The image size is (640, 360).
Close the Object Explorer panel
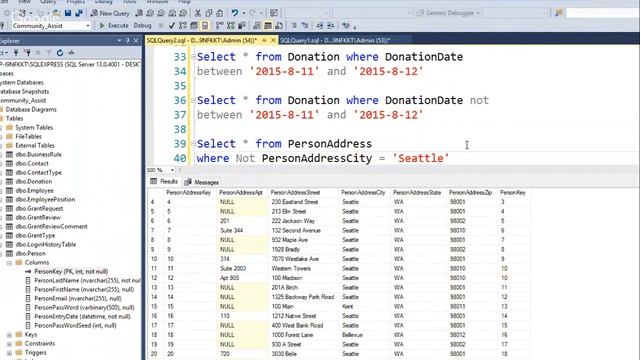[x=136, y=40]
